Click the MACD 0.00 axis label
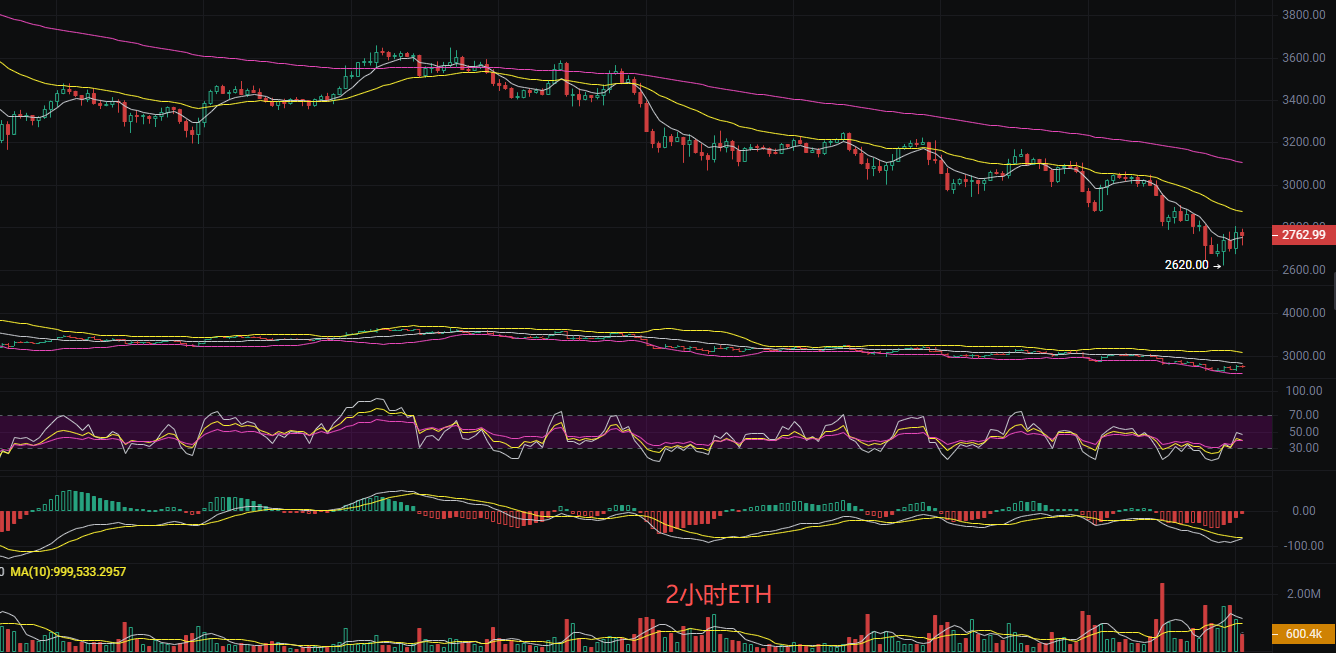1336x653 pixels. click(1303, 511)
